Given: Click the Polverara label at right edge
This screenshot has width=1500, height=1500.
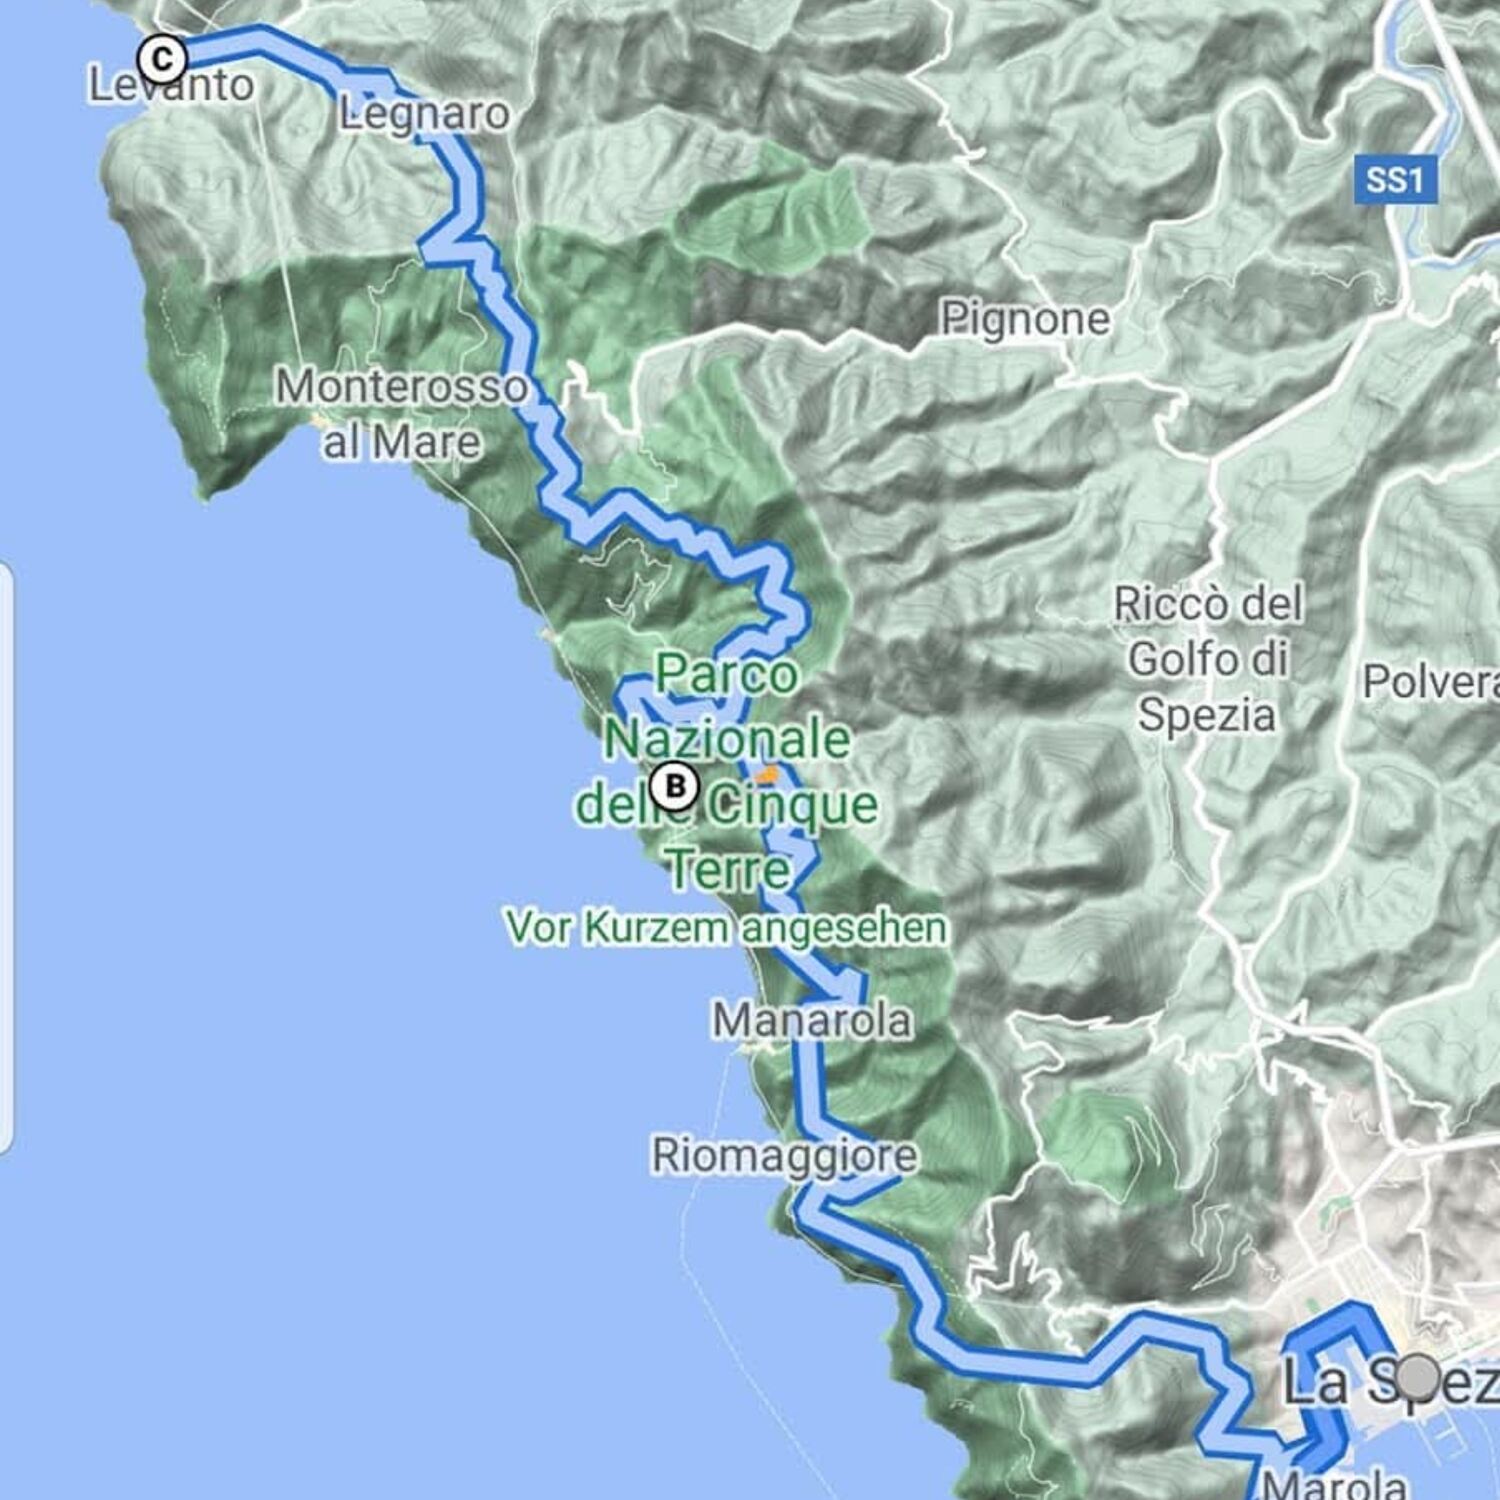Looking at the screenshot, I should (1431, 682).
